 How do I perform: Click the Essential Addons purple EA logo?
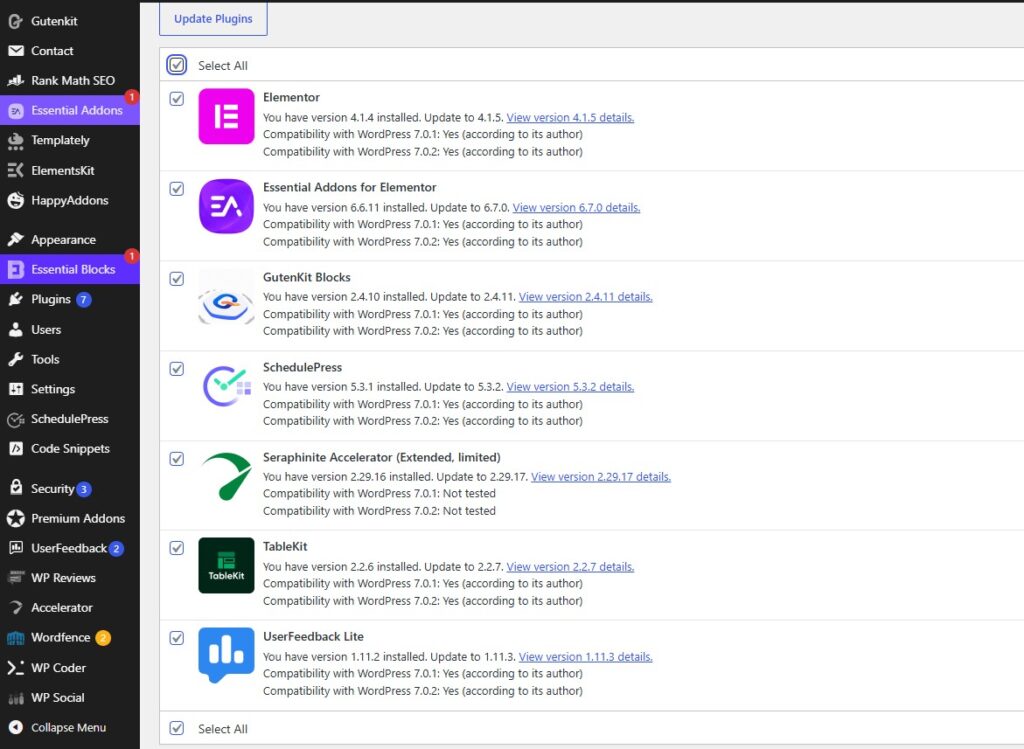[226, 206]
